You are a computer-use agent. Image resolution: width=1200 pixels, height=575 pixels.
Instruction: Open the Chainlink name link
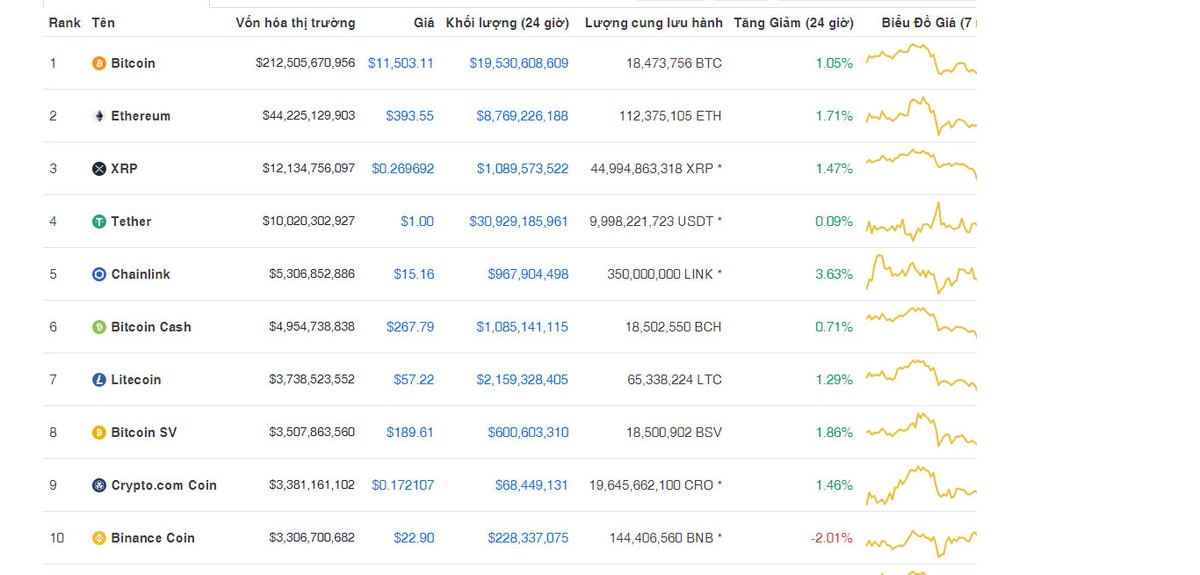tap(141, 274)
